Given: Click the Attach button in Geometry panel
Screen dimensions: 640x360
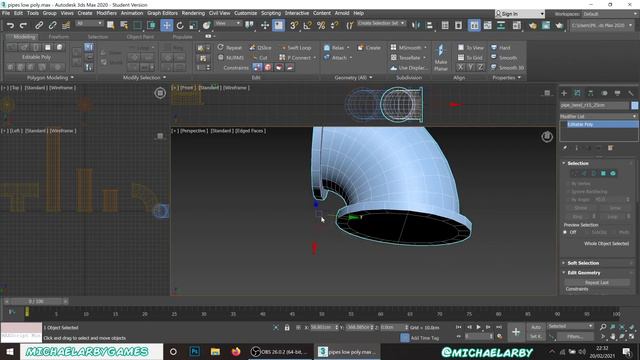Looking at the screenshot, I should pyautogui.click(x=338, y=58).
